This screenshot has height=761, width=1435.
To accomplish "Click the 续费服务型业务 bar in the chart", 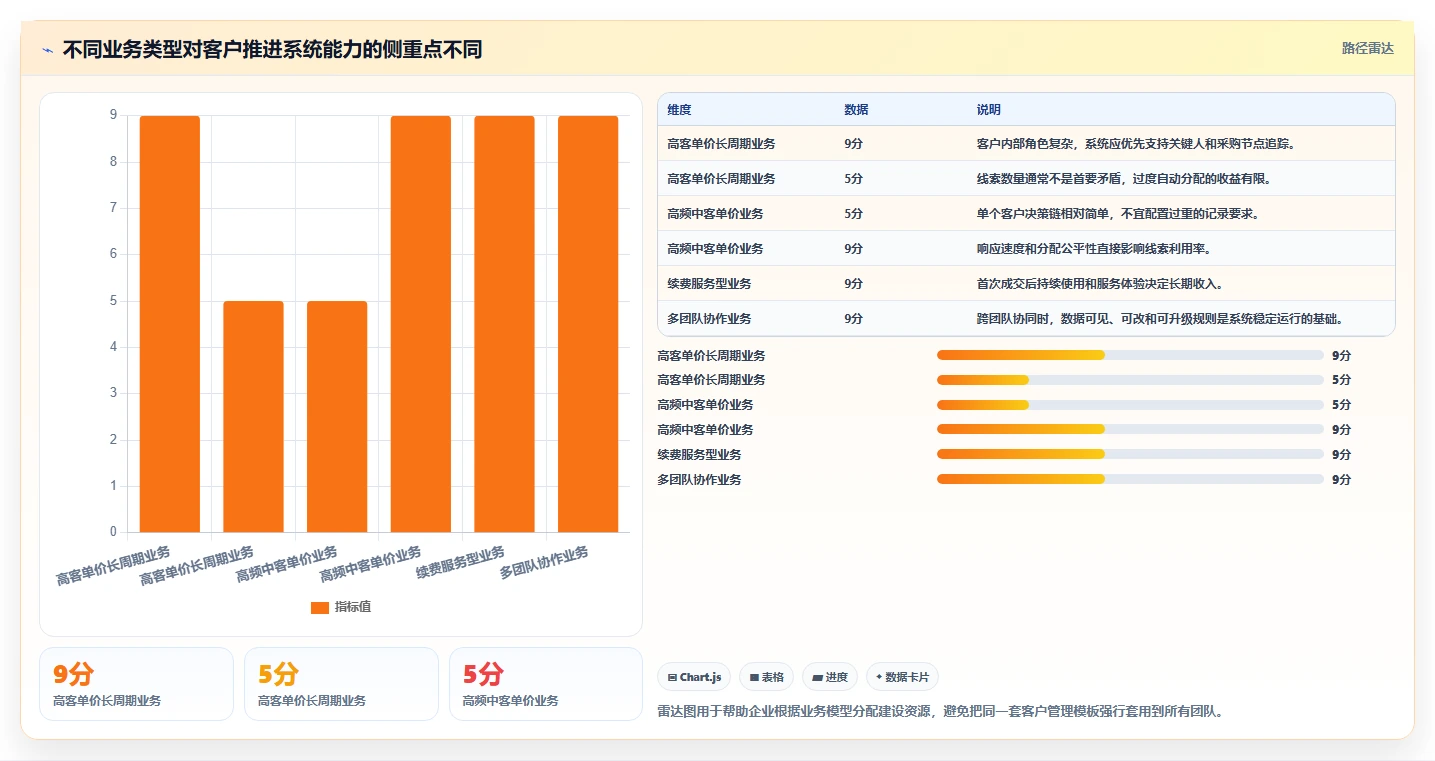I will (x=504, y=324).
